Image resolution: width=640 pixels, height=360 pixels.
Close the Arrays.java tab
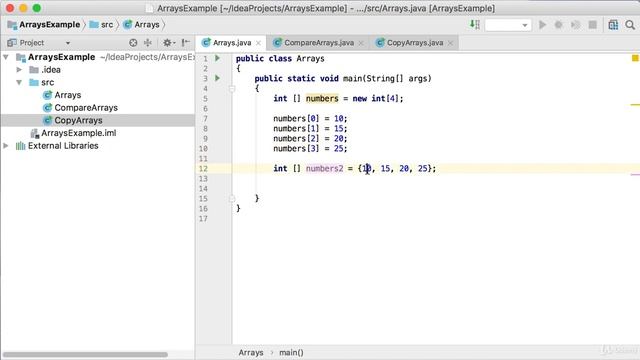(258, 43)
